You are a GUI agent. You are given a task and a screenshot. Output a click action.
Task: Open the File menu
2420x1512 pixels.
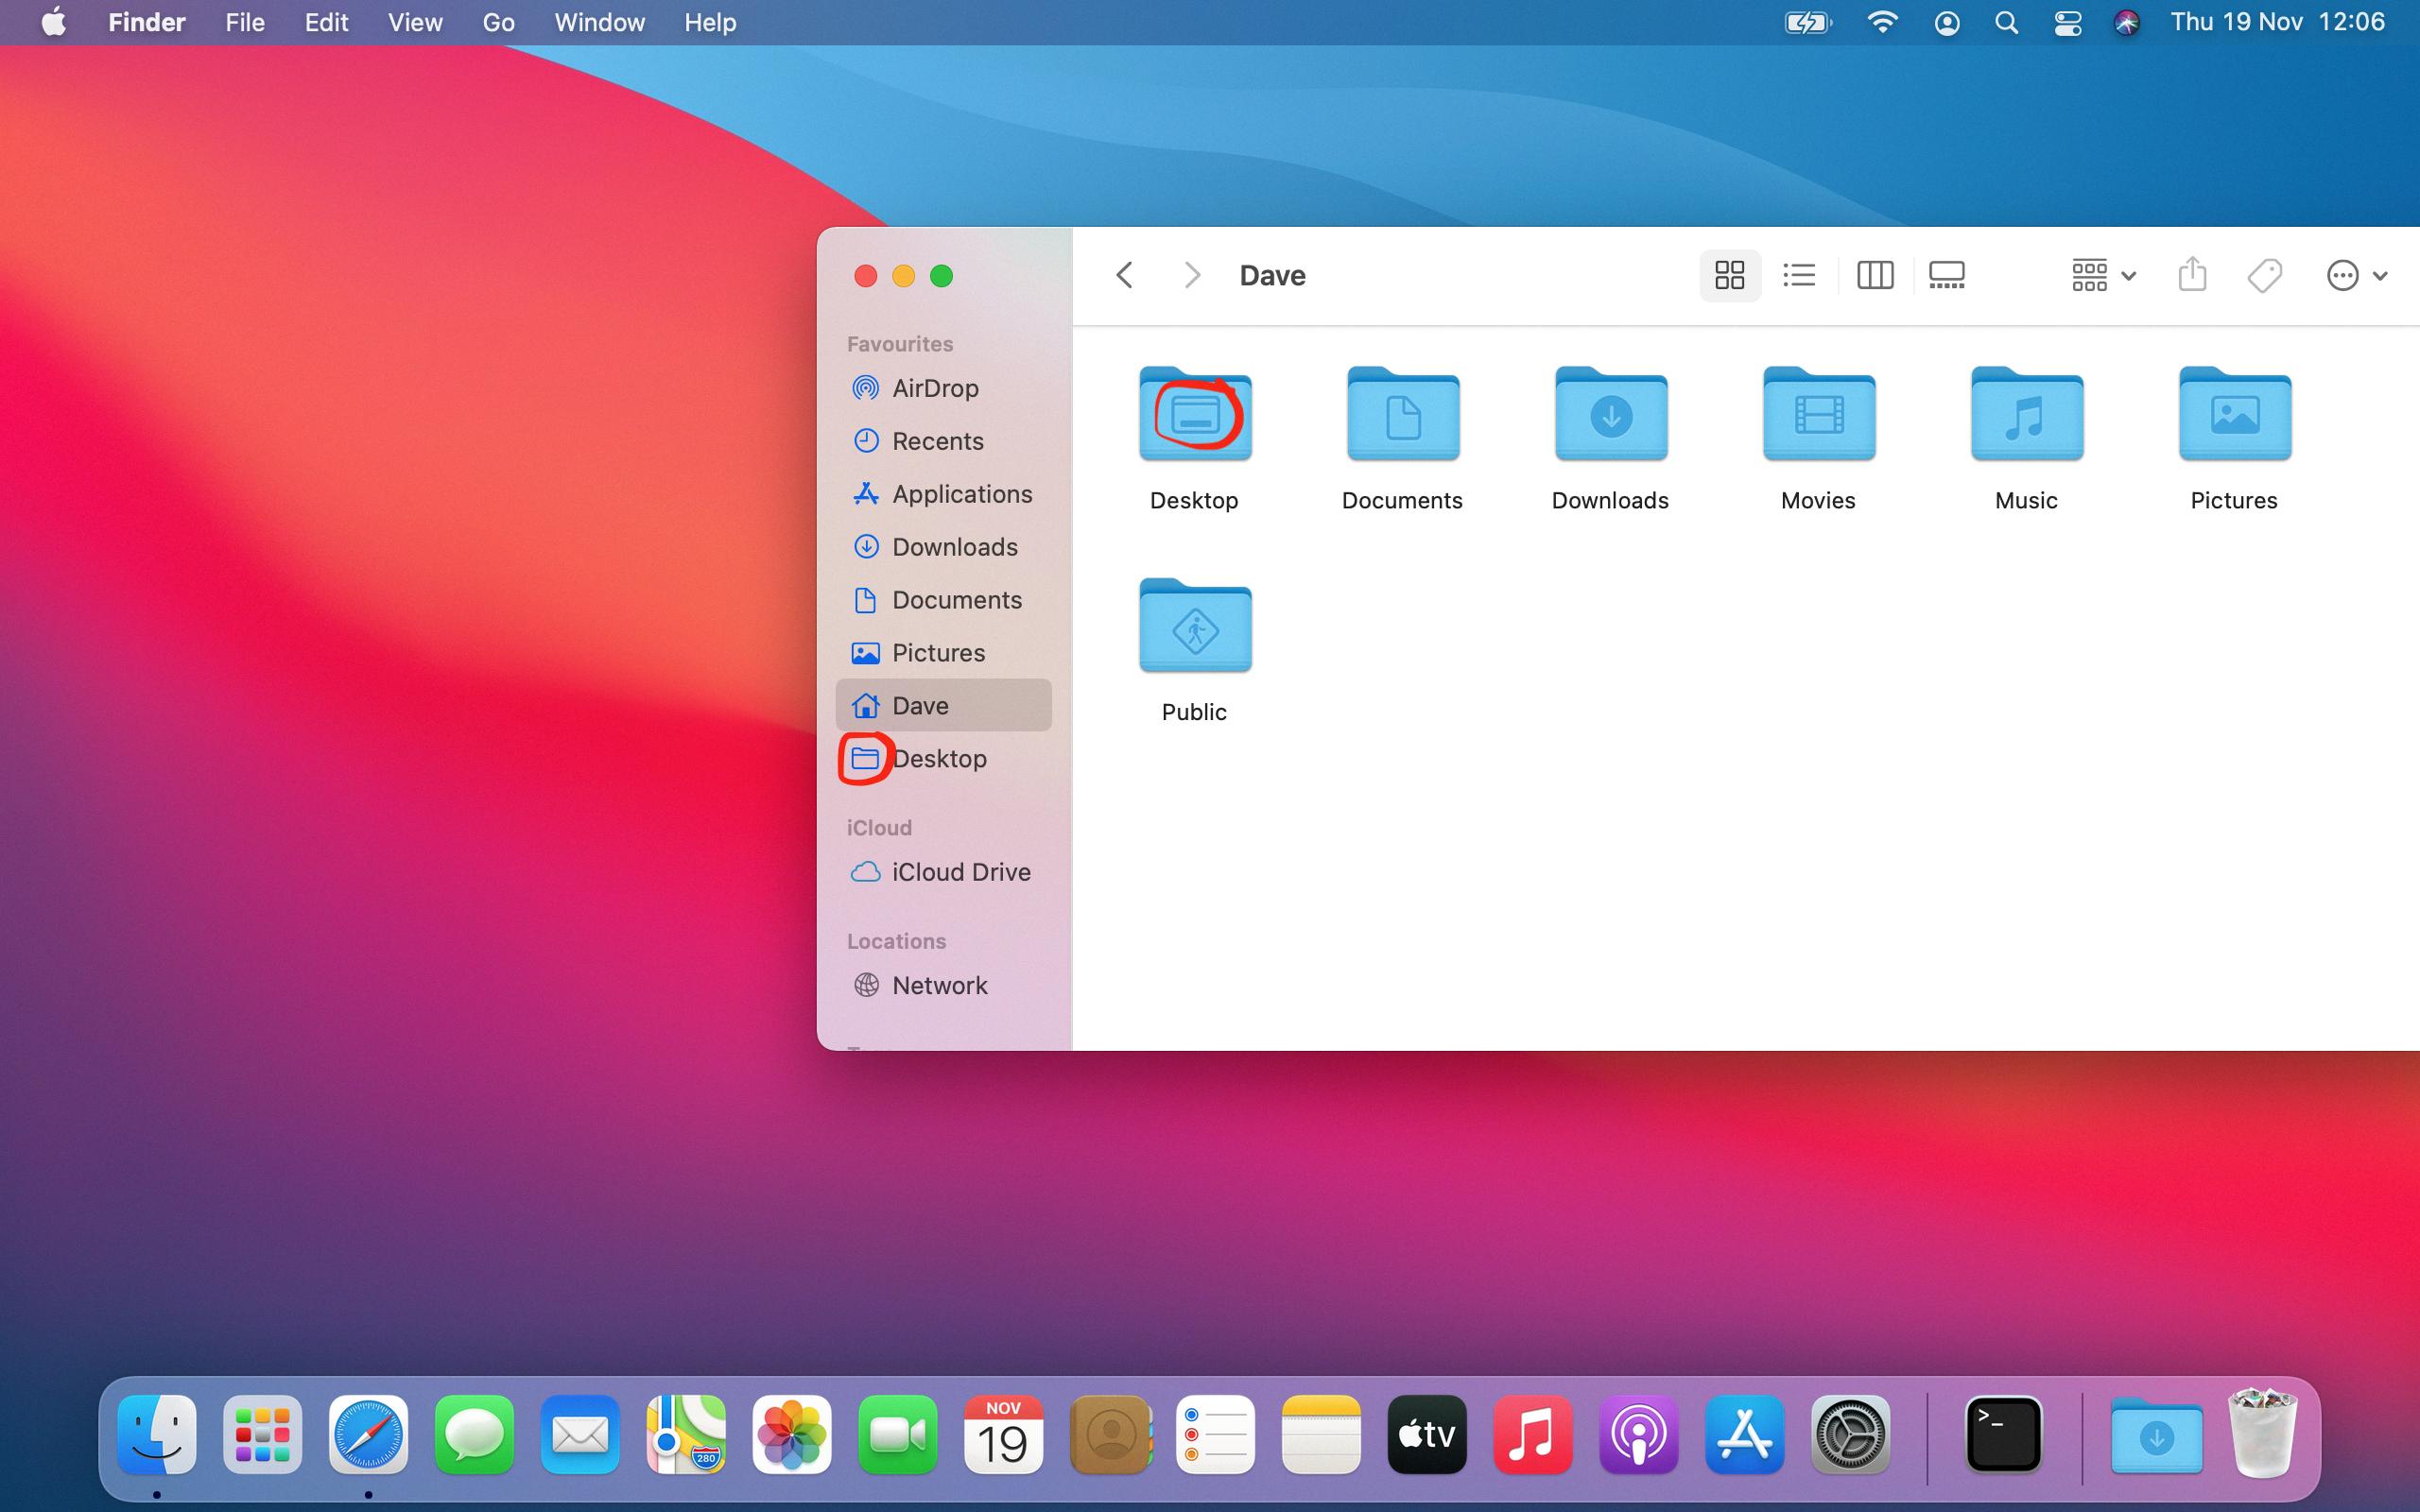245,22
